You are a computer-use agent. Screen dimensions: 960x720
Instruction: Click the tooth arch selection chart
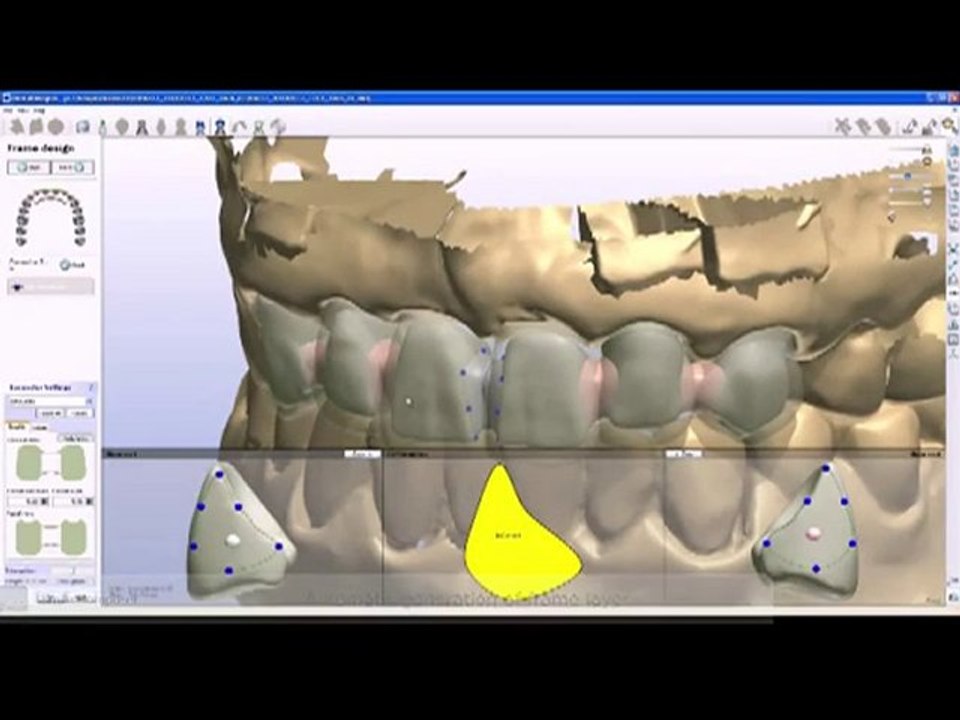pos(51,217)
